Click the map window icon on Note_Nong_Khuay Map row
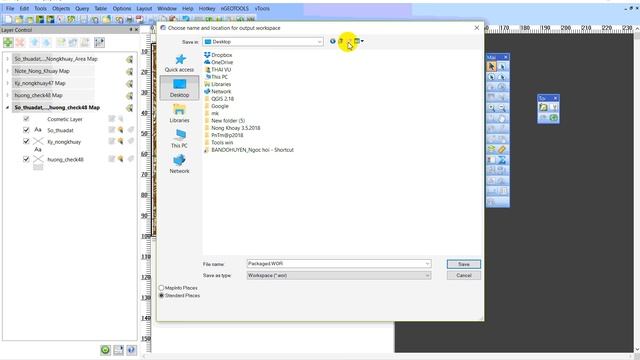The height and width of the screenshot is (360, 640). (129, 71)
